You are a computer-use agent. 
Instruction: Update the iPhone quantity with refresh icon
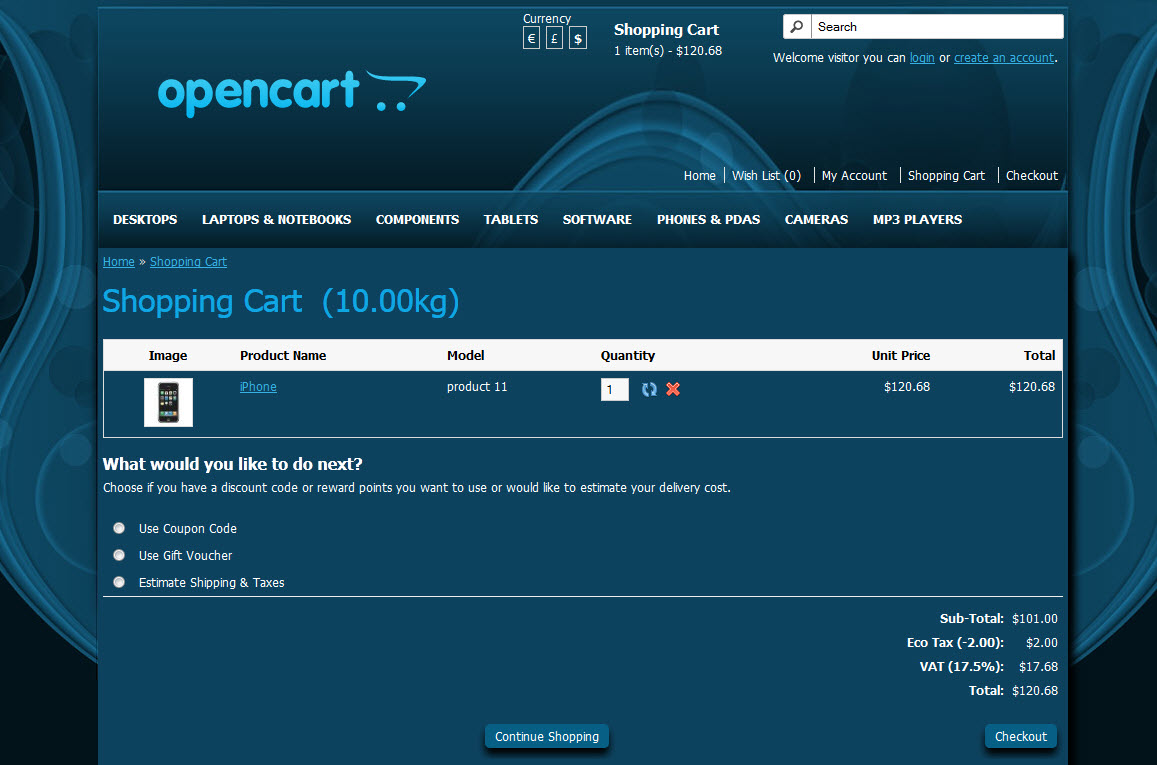coord(649,389)
